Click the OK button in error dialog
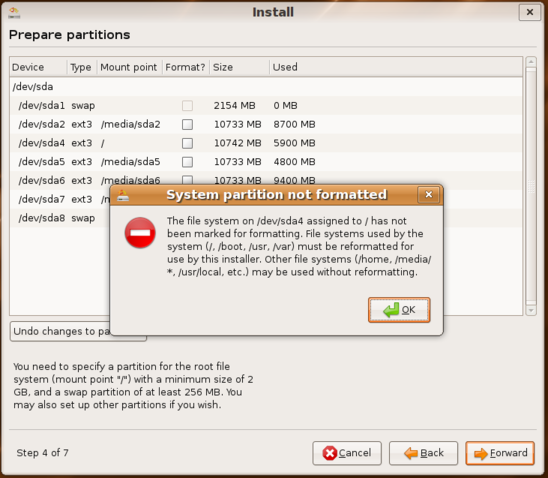Viewport: 548px width, 478px height. (399, 310)
